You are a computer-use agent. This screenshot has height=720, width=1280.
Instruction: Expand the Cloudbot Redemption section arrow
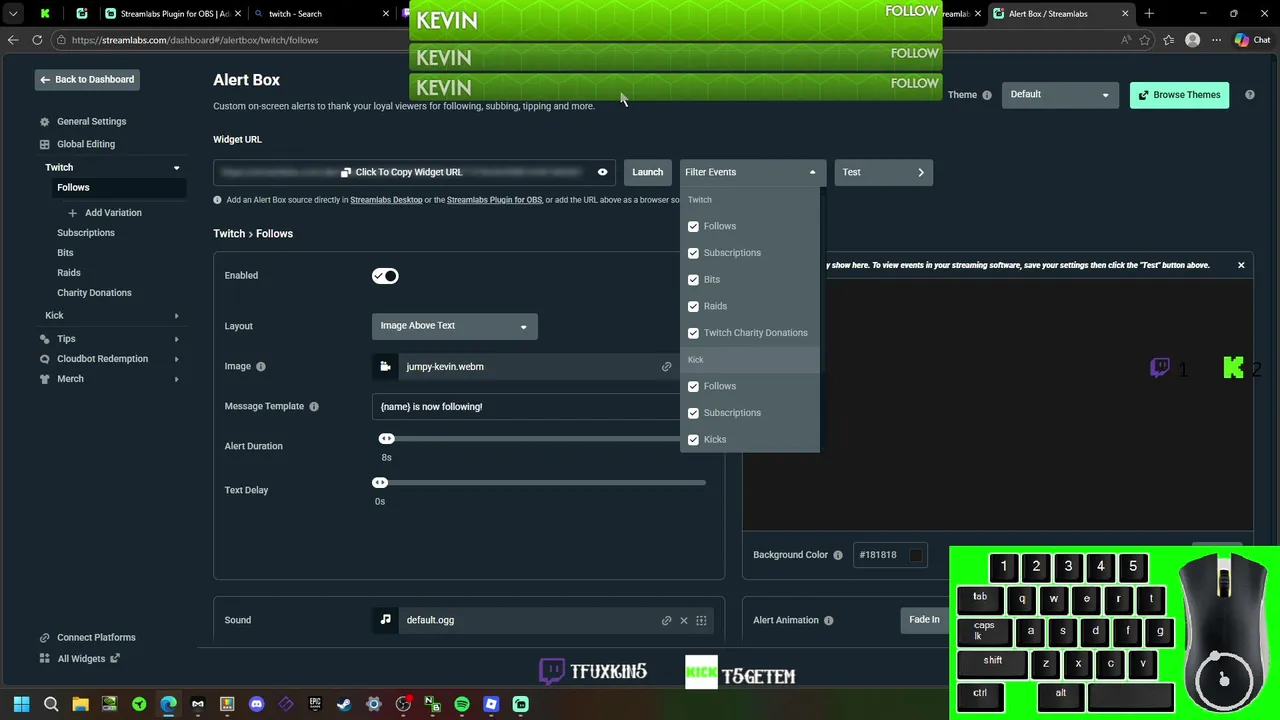176,359
